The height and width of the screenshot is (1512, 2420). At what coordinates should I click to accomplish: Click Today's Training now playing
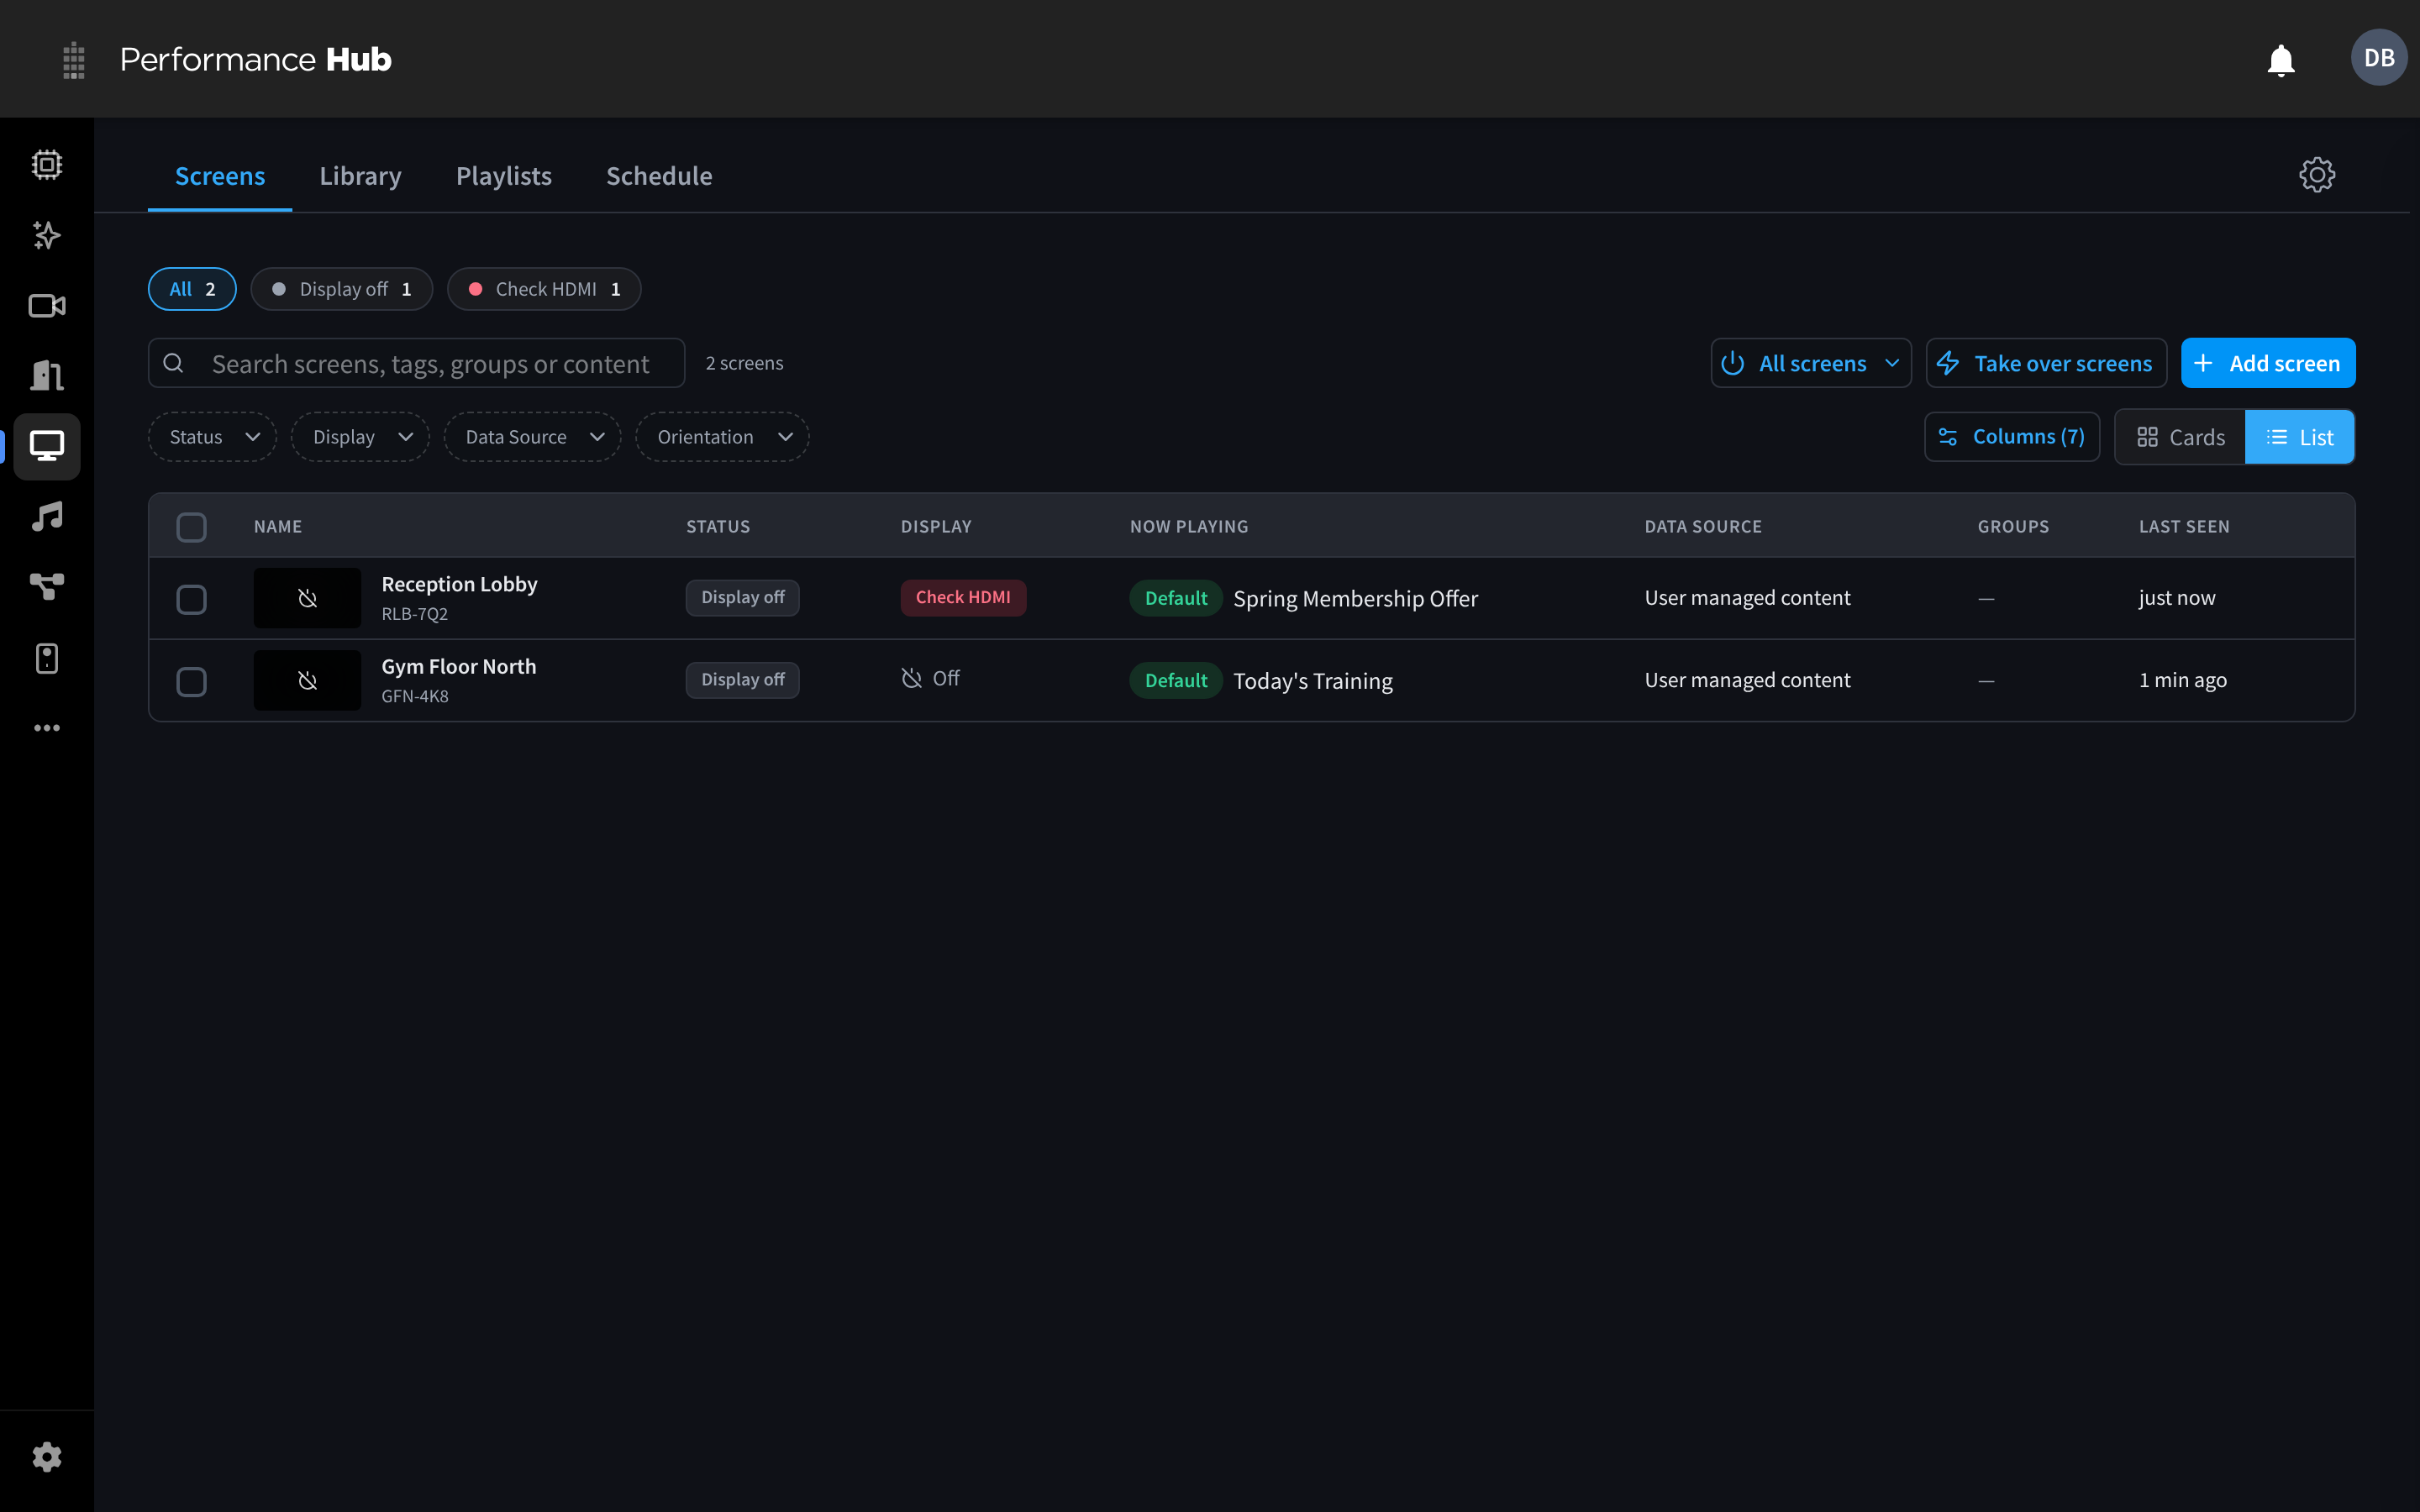(1312, 680)
